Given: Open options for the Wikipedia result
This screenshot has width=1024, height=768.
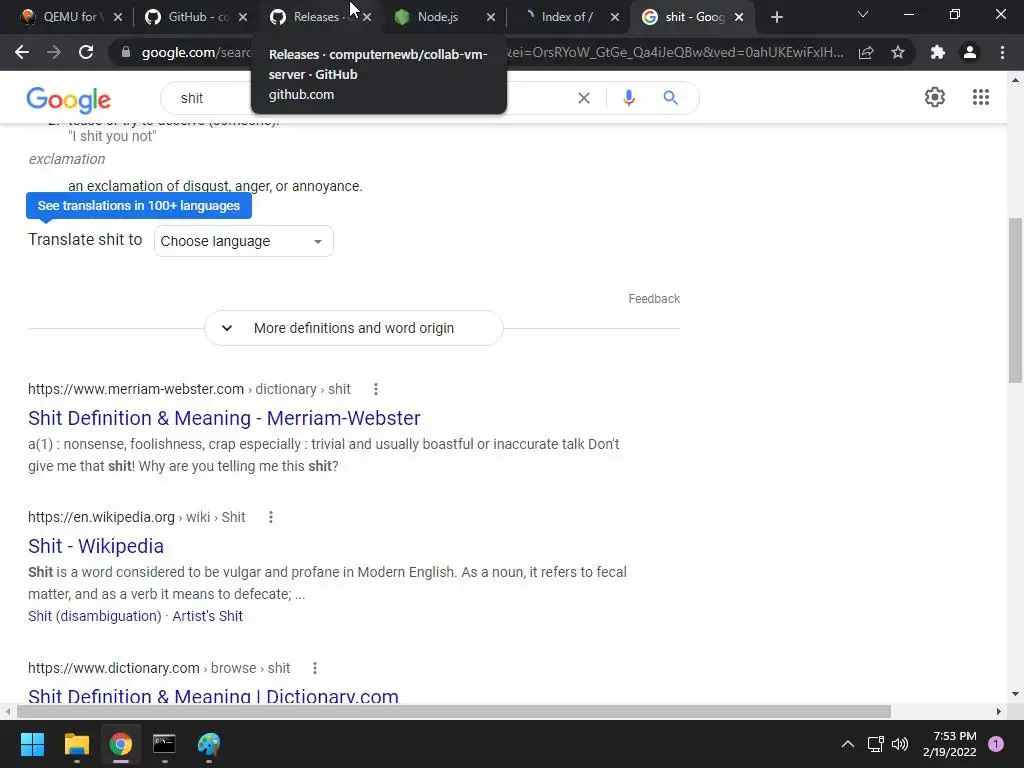Looking at the screenshot, I should [270, 517].
